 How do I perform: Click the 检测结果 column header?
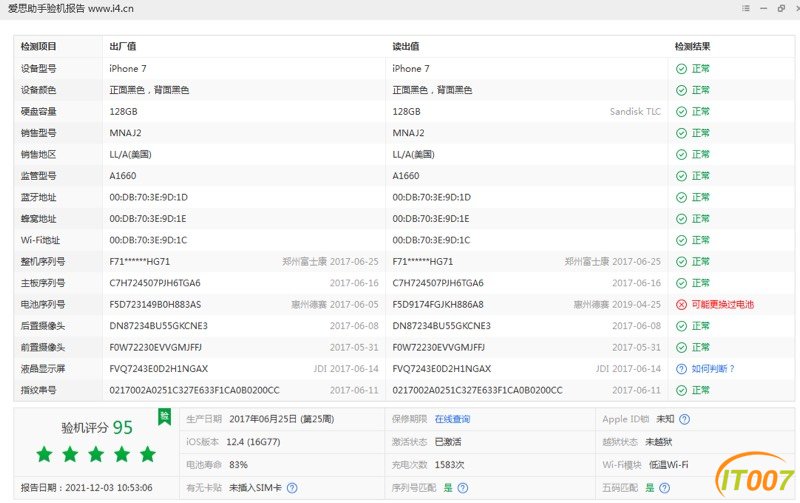[692, 46]
